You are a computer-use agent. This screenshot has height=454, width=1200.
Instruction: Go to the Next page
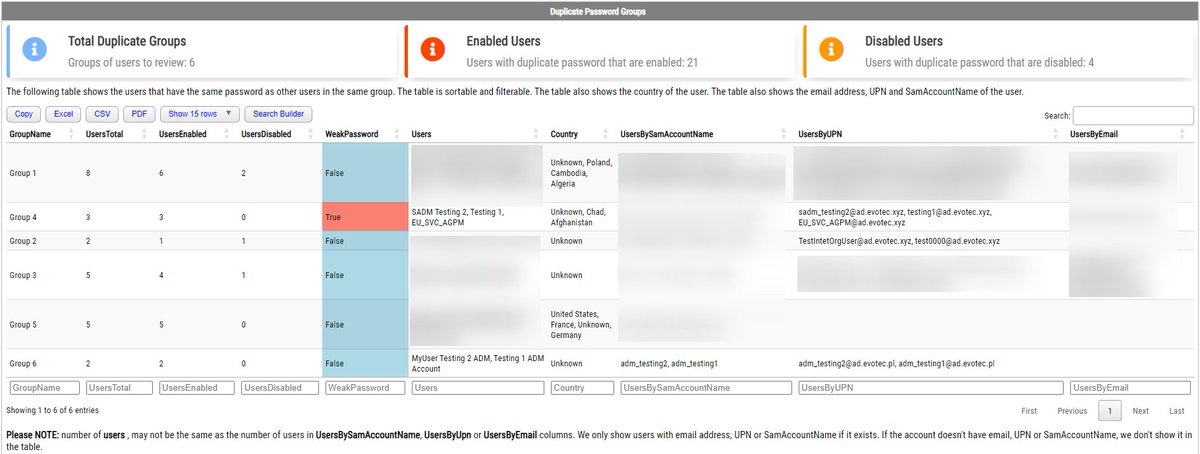(1140, 411)
